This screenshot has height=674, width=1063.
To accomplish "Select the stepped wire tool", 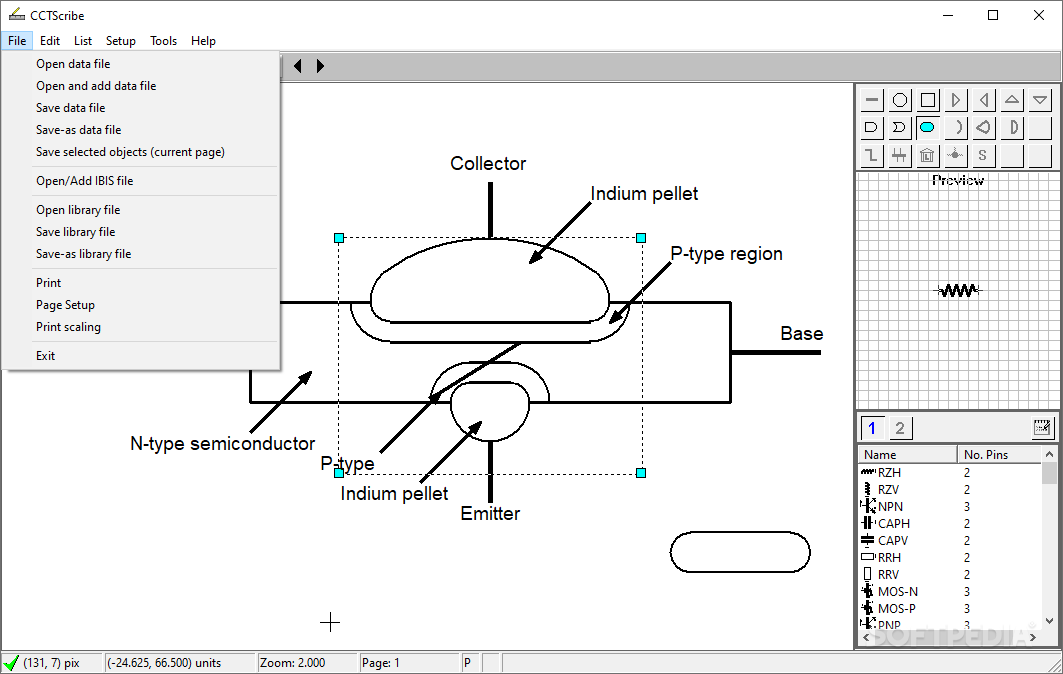I will point(872,155).
